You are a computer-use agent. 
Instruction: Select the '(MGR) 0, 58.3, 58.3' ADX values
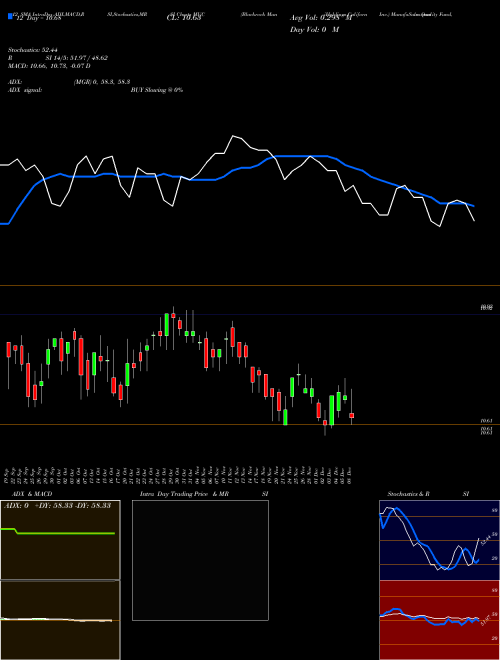tap(102, 82)
